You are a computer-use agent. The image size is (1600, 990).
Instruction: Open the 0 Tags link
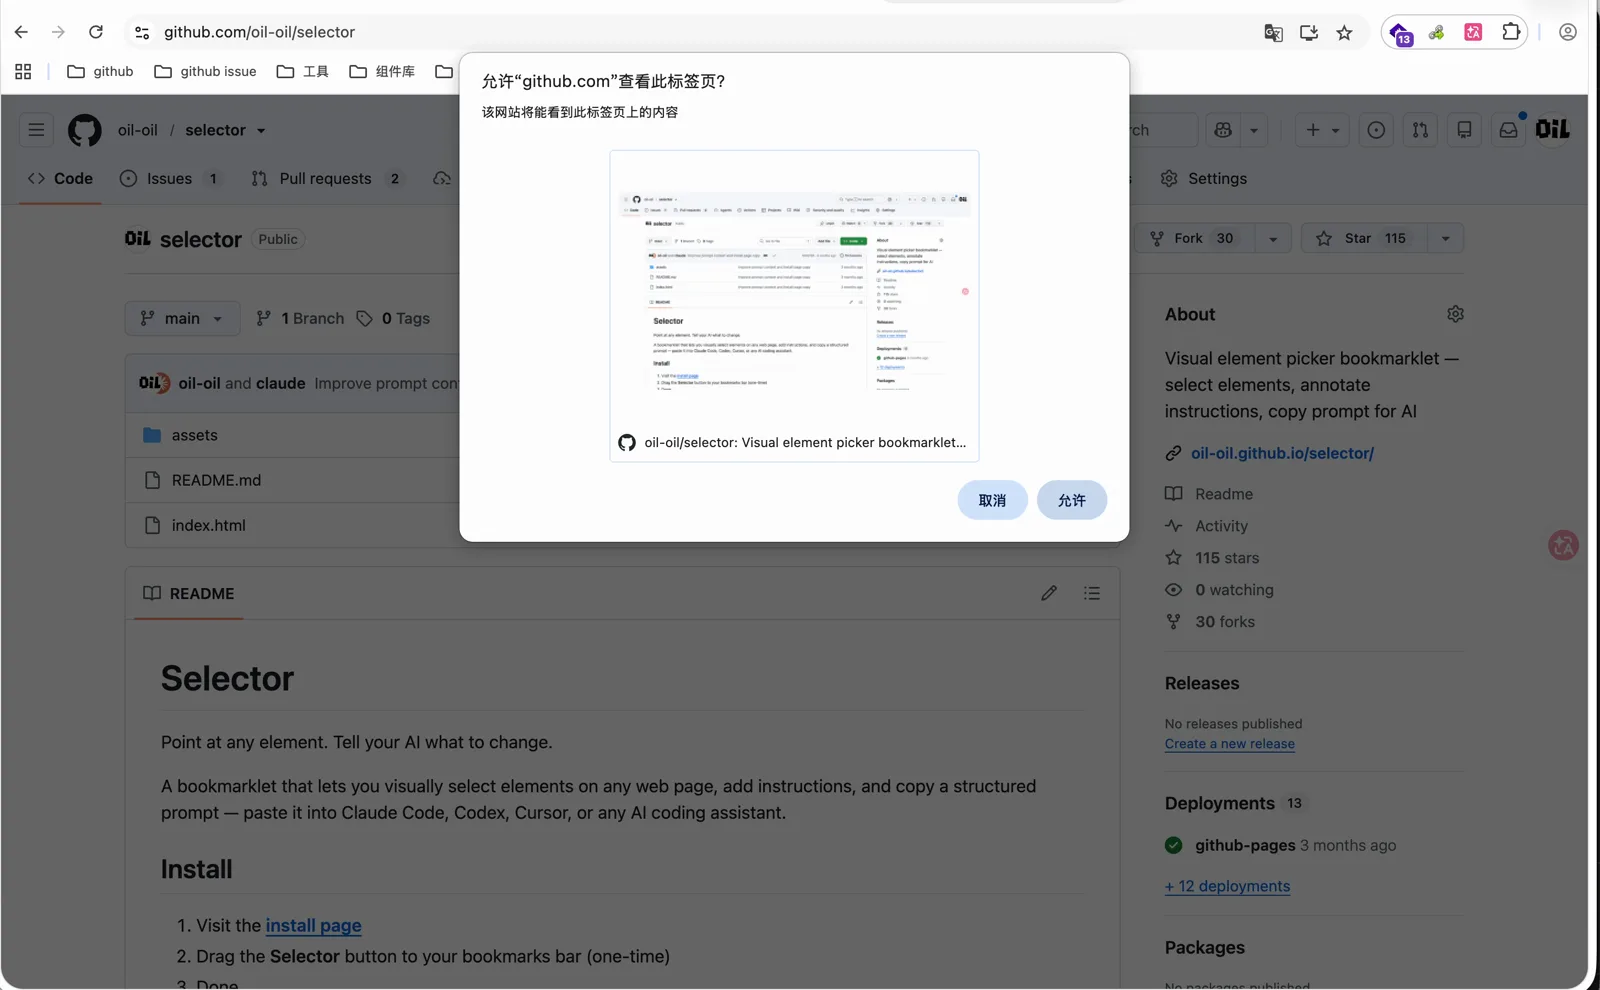pyautogui.click(x=394, y=318)
